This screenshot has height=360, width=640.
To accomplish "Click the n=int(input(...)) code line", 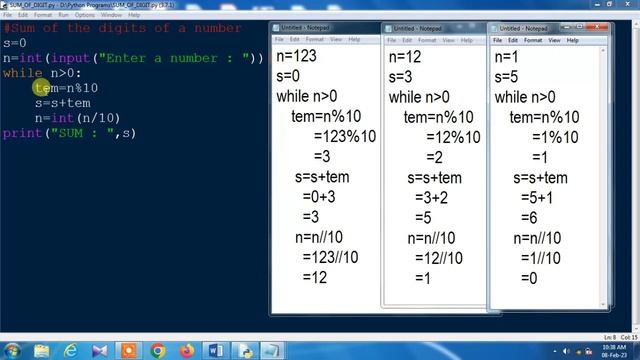I will [x=133, y=58].
